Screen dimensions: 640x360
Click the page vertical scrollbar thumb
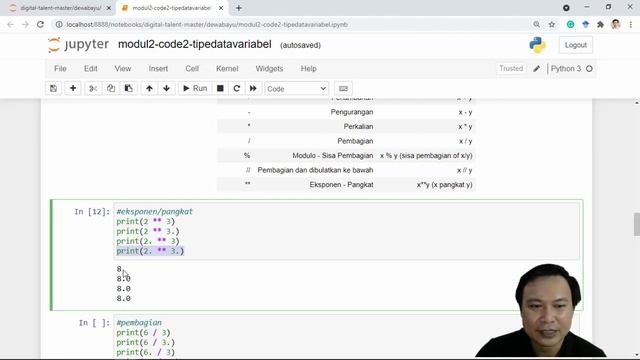[636, 224]
